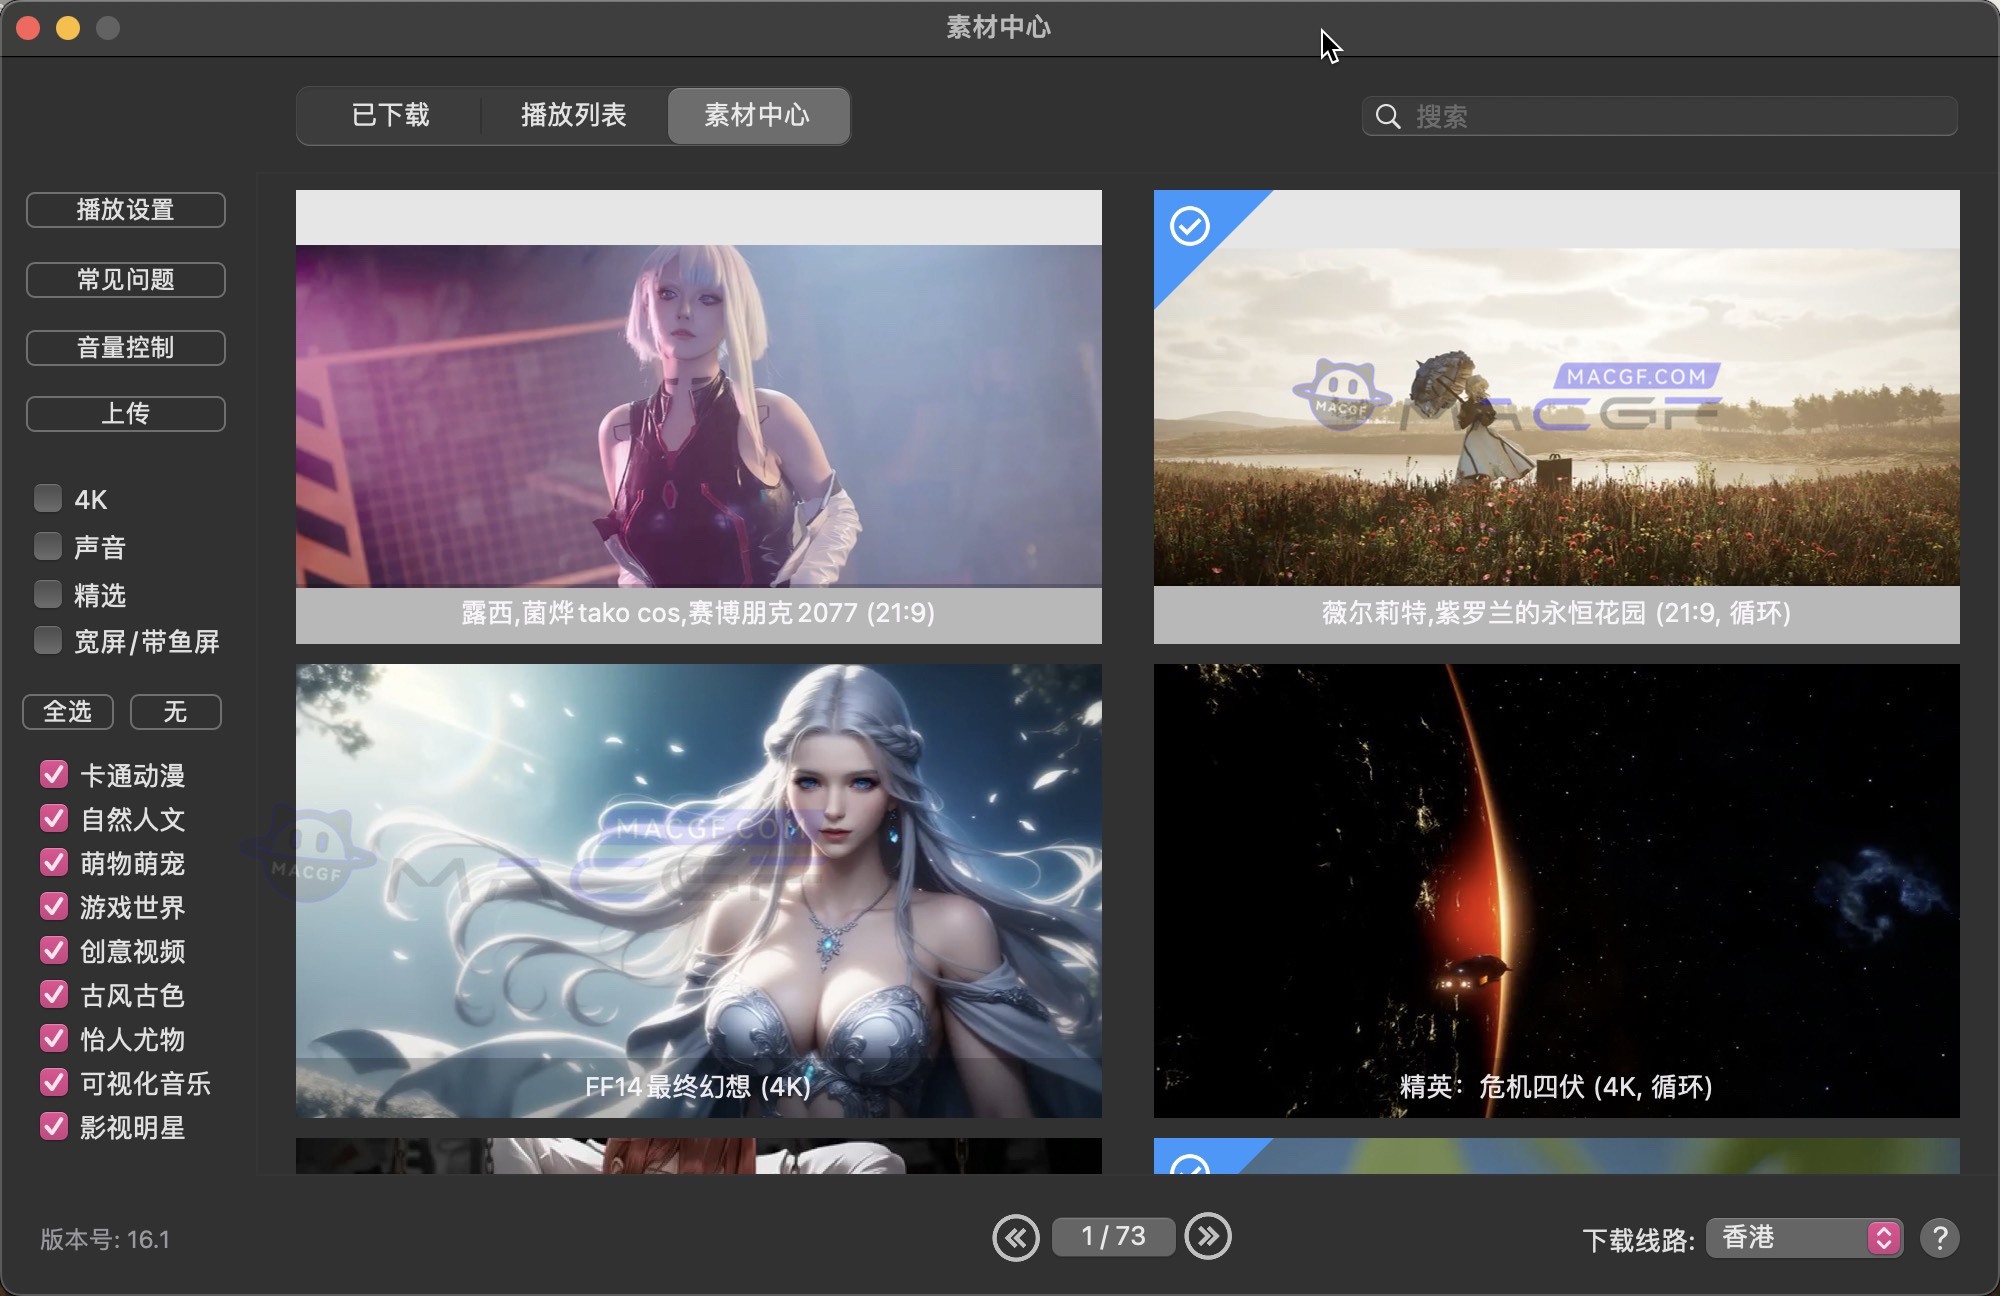
Task: Deselect the checkmark badge on 薇尔莉特 wallpaper
Action: [x=1190, y=226]
